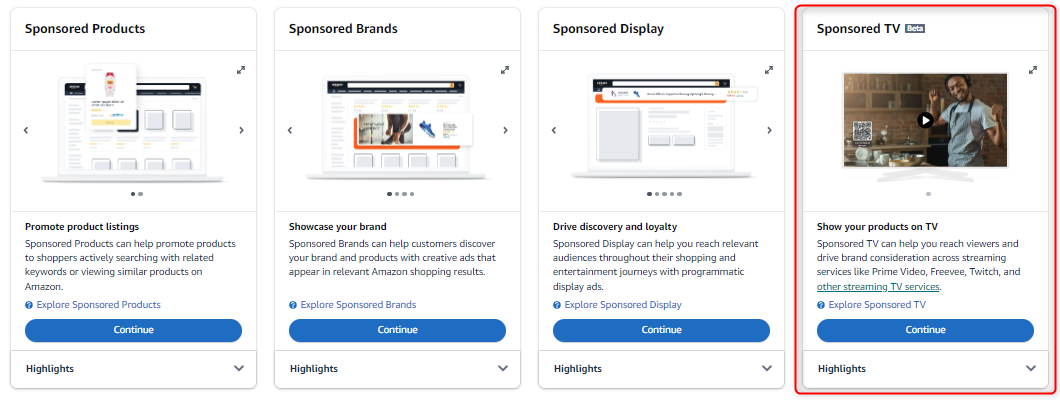Expand the Sponsored Display preview image
Image resolution: width=1060 pixels, height=400 pixels.
(769, 70)
